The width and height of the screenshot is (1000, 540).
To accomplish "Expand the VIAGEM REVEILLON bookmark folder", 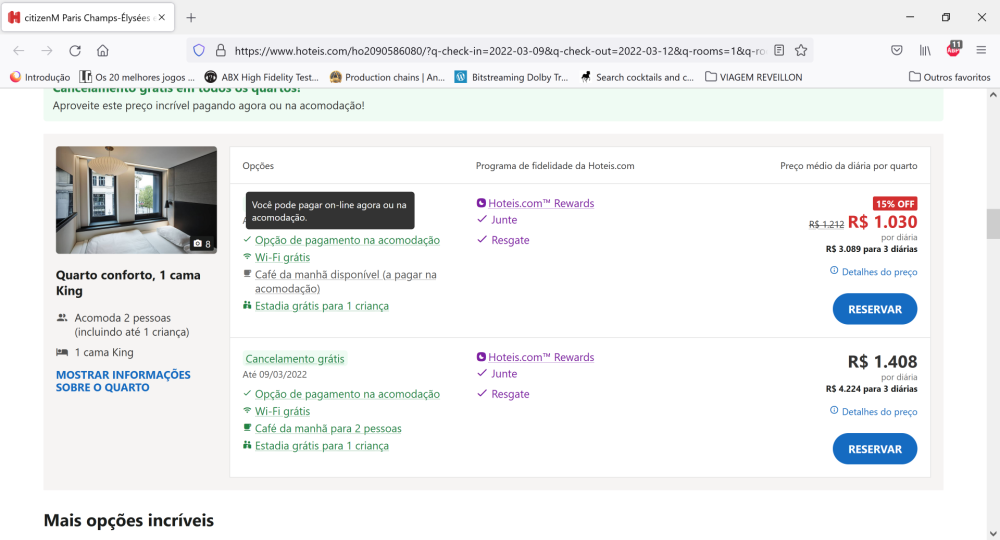I will 753,77.
